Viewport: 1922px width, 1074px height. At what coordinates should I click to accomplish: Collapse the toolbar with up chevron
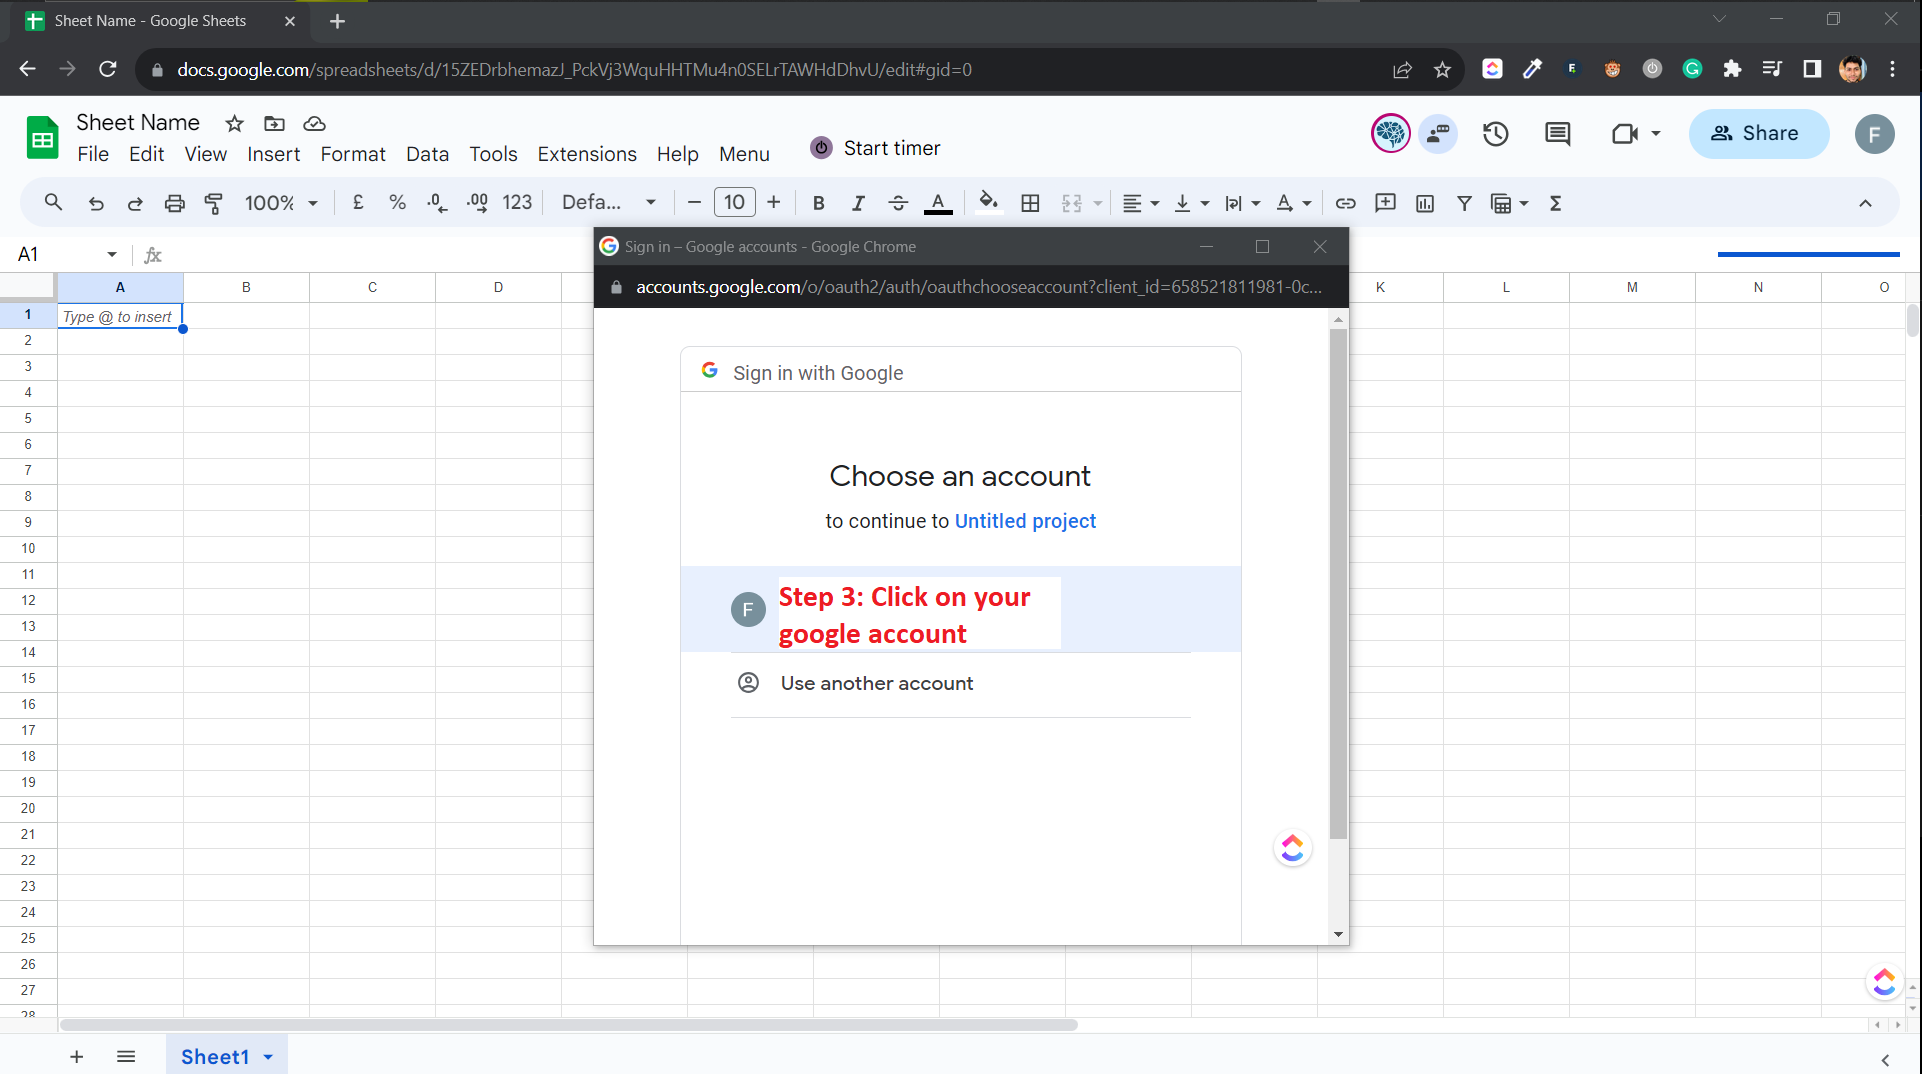[x=1865, y=203]
